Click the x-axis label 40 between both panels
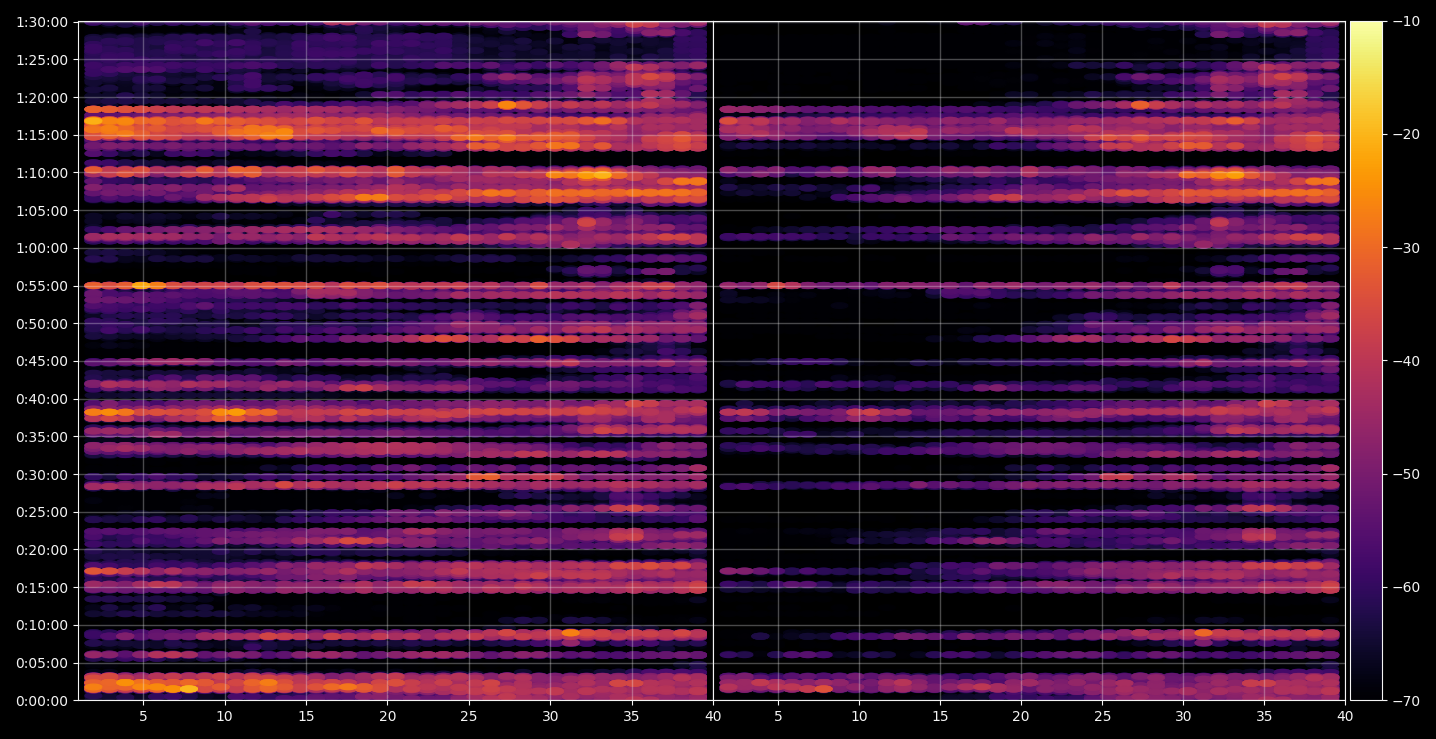1436x739 pixels. pos(713,716)
